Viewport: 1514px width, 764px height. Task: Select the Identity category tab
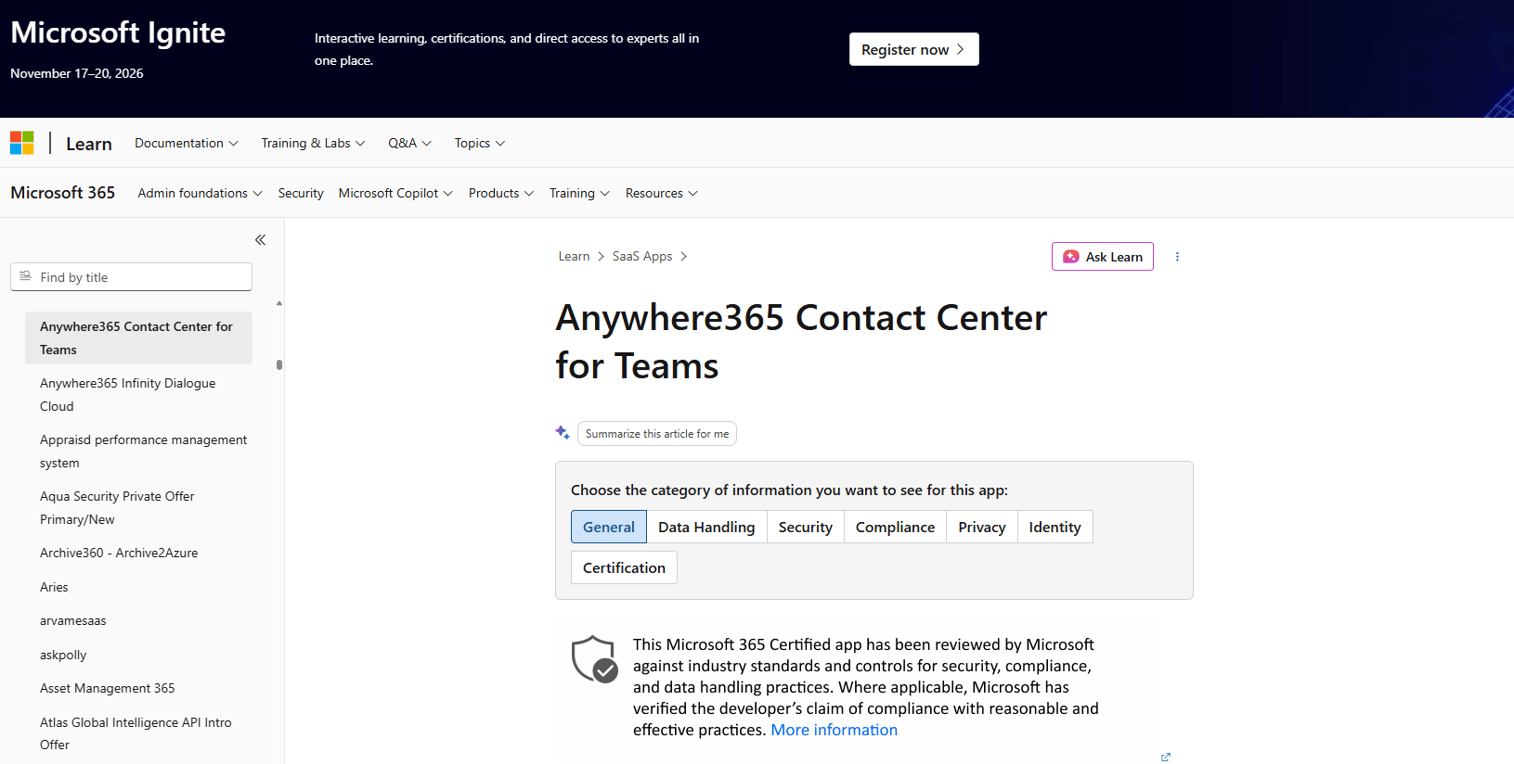tap(1055, 527)
